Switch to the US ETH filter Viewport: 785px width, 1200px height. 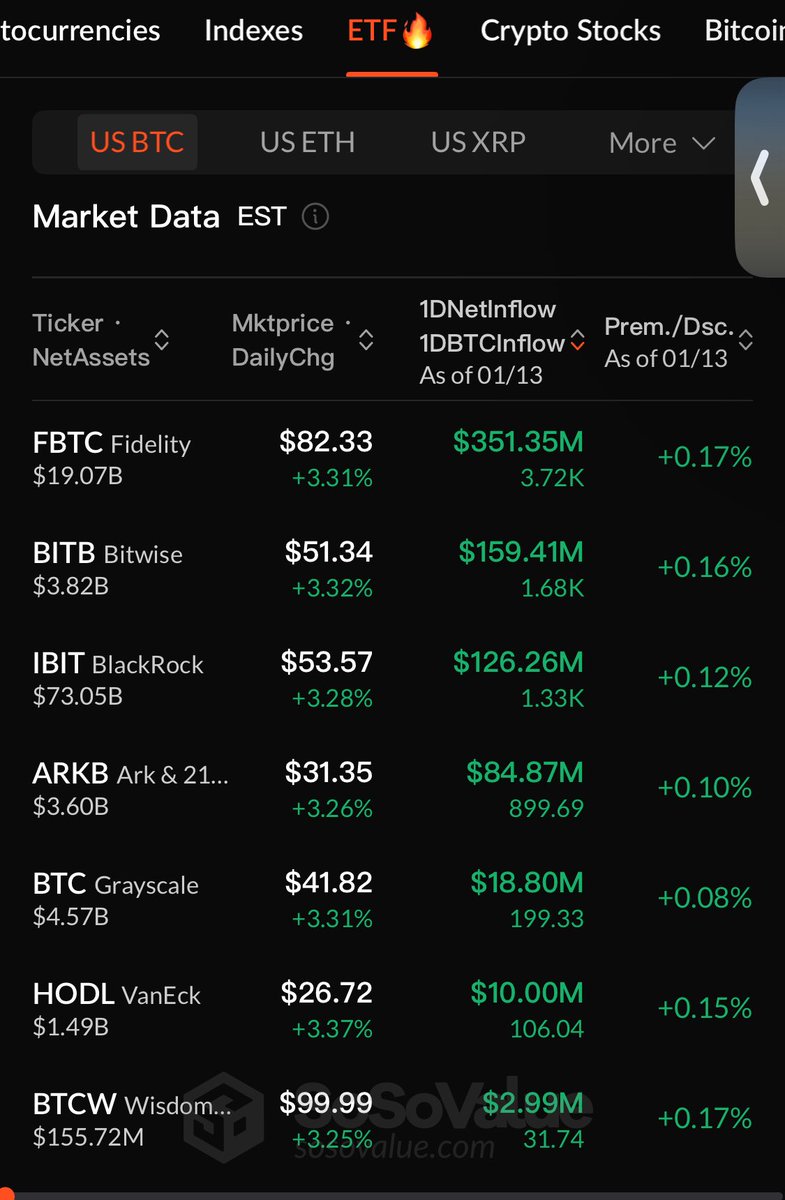307,142
